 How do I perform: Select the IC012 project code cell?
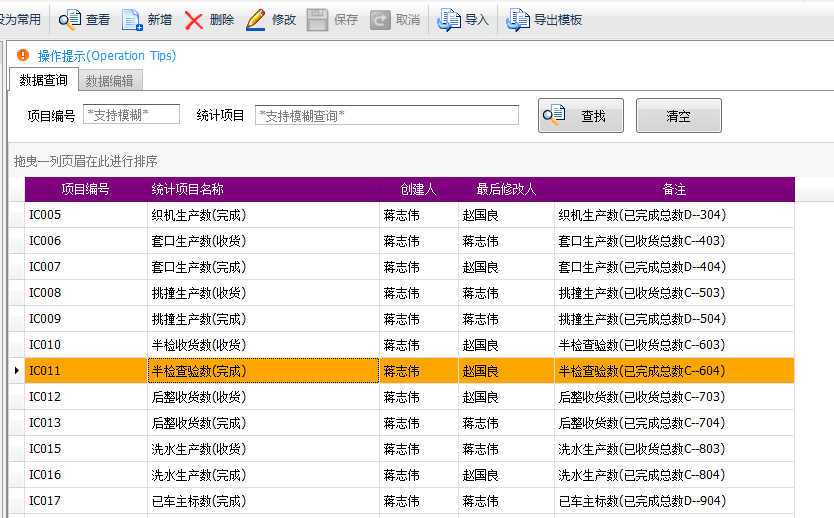click(86, 397)
